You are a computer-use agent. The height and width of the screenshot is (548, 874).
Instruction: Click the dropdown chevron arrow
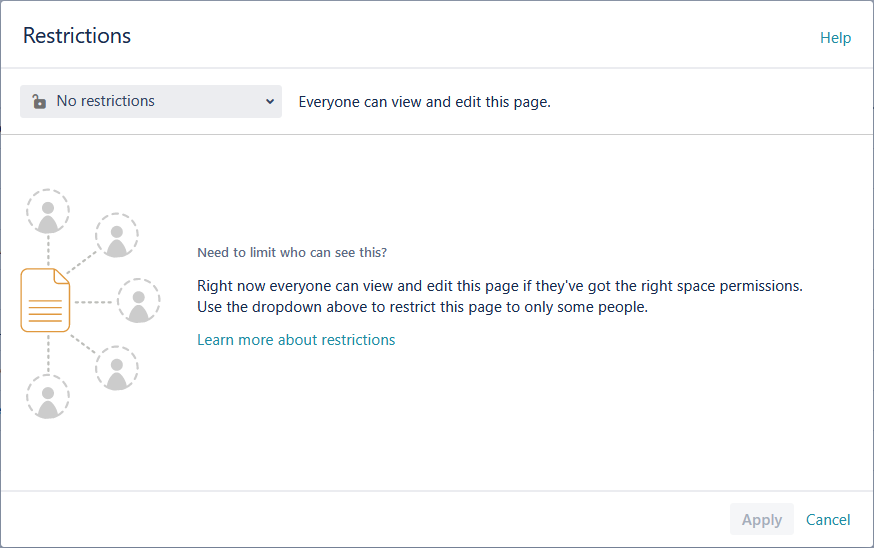tap(270, 101)
